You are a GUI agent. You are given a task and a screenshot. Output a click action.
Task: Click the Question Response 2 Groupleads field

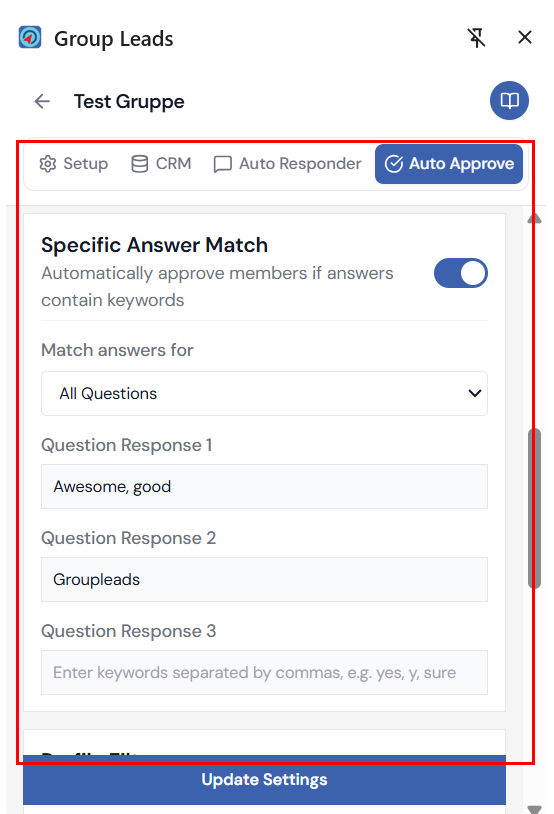click(x=264, y=579)
